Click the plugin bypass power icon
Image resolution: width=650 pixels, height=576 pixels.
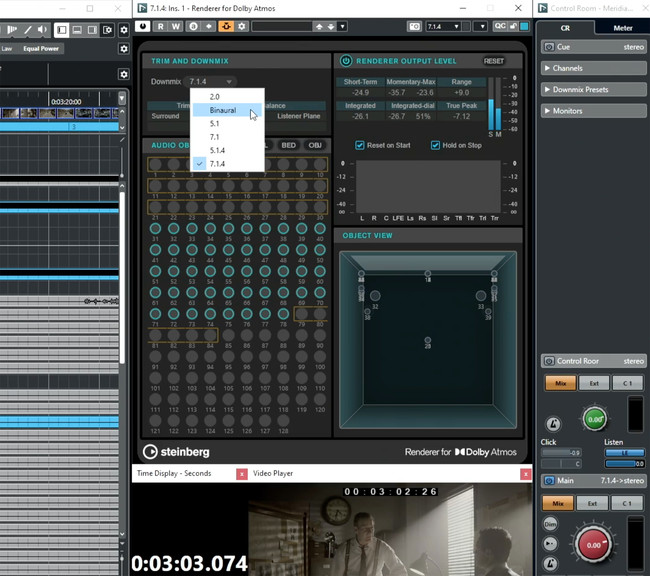tap(144, 26)
